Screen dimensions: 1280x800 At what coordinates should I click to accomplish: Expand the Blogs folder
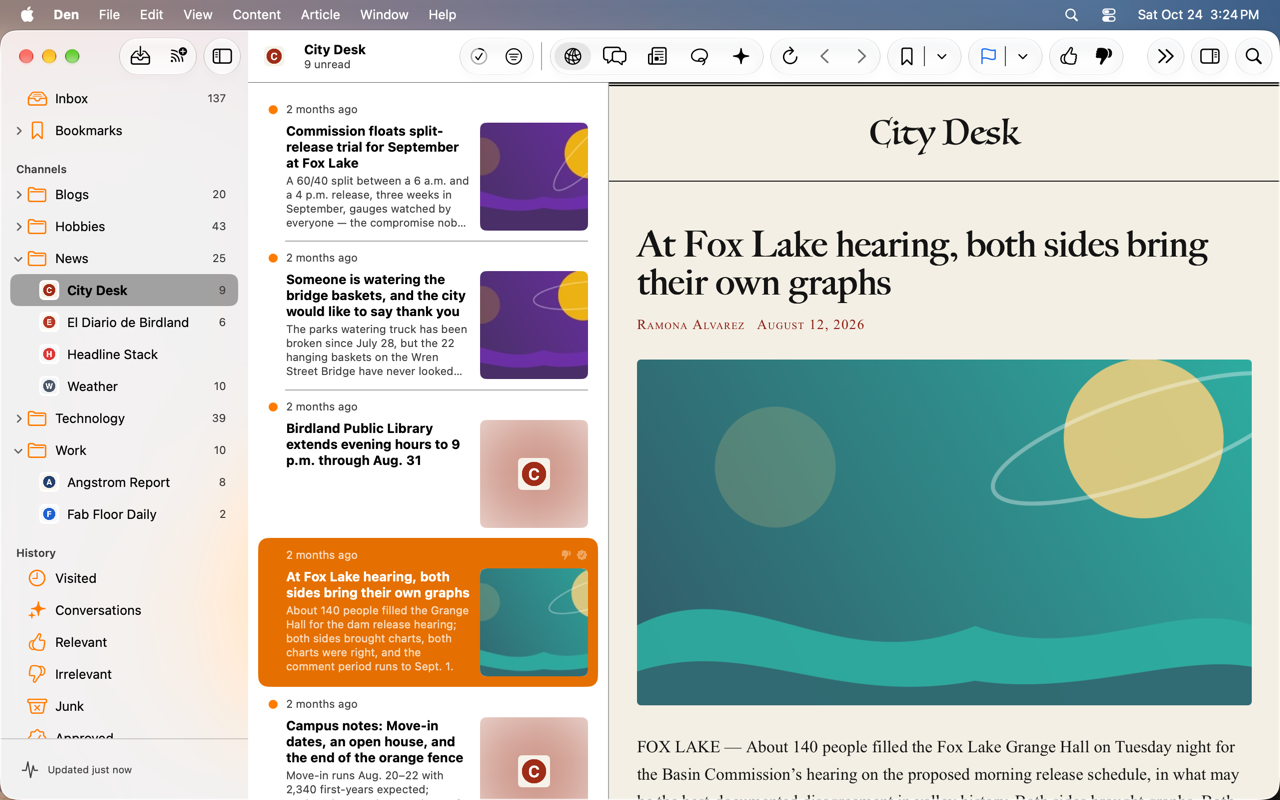tap(19, 195)
